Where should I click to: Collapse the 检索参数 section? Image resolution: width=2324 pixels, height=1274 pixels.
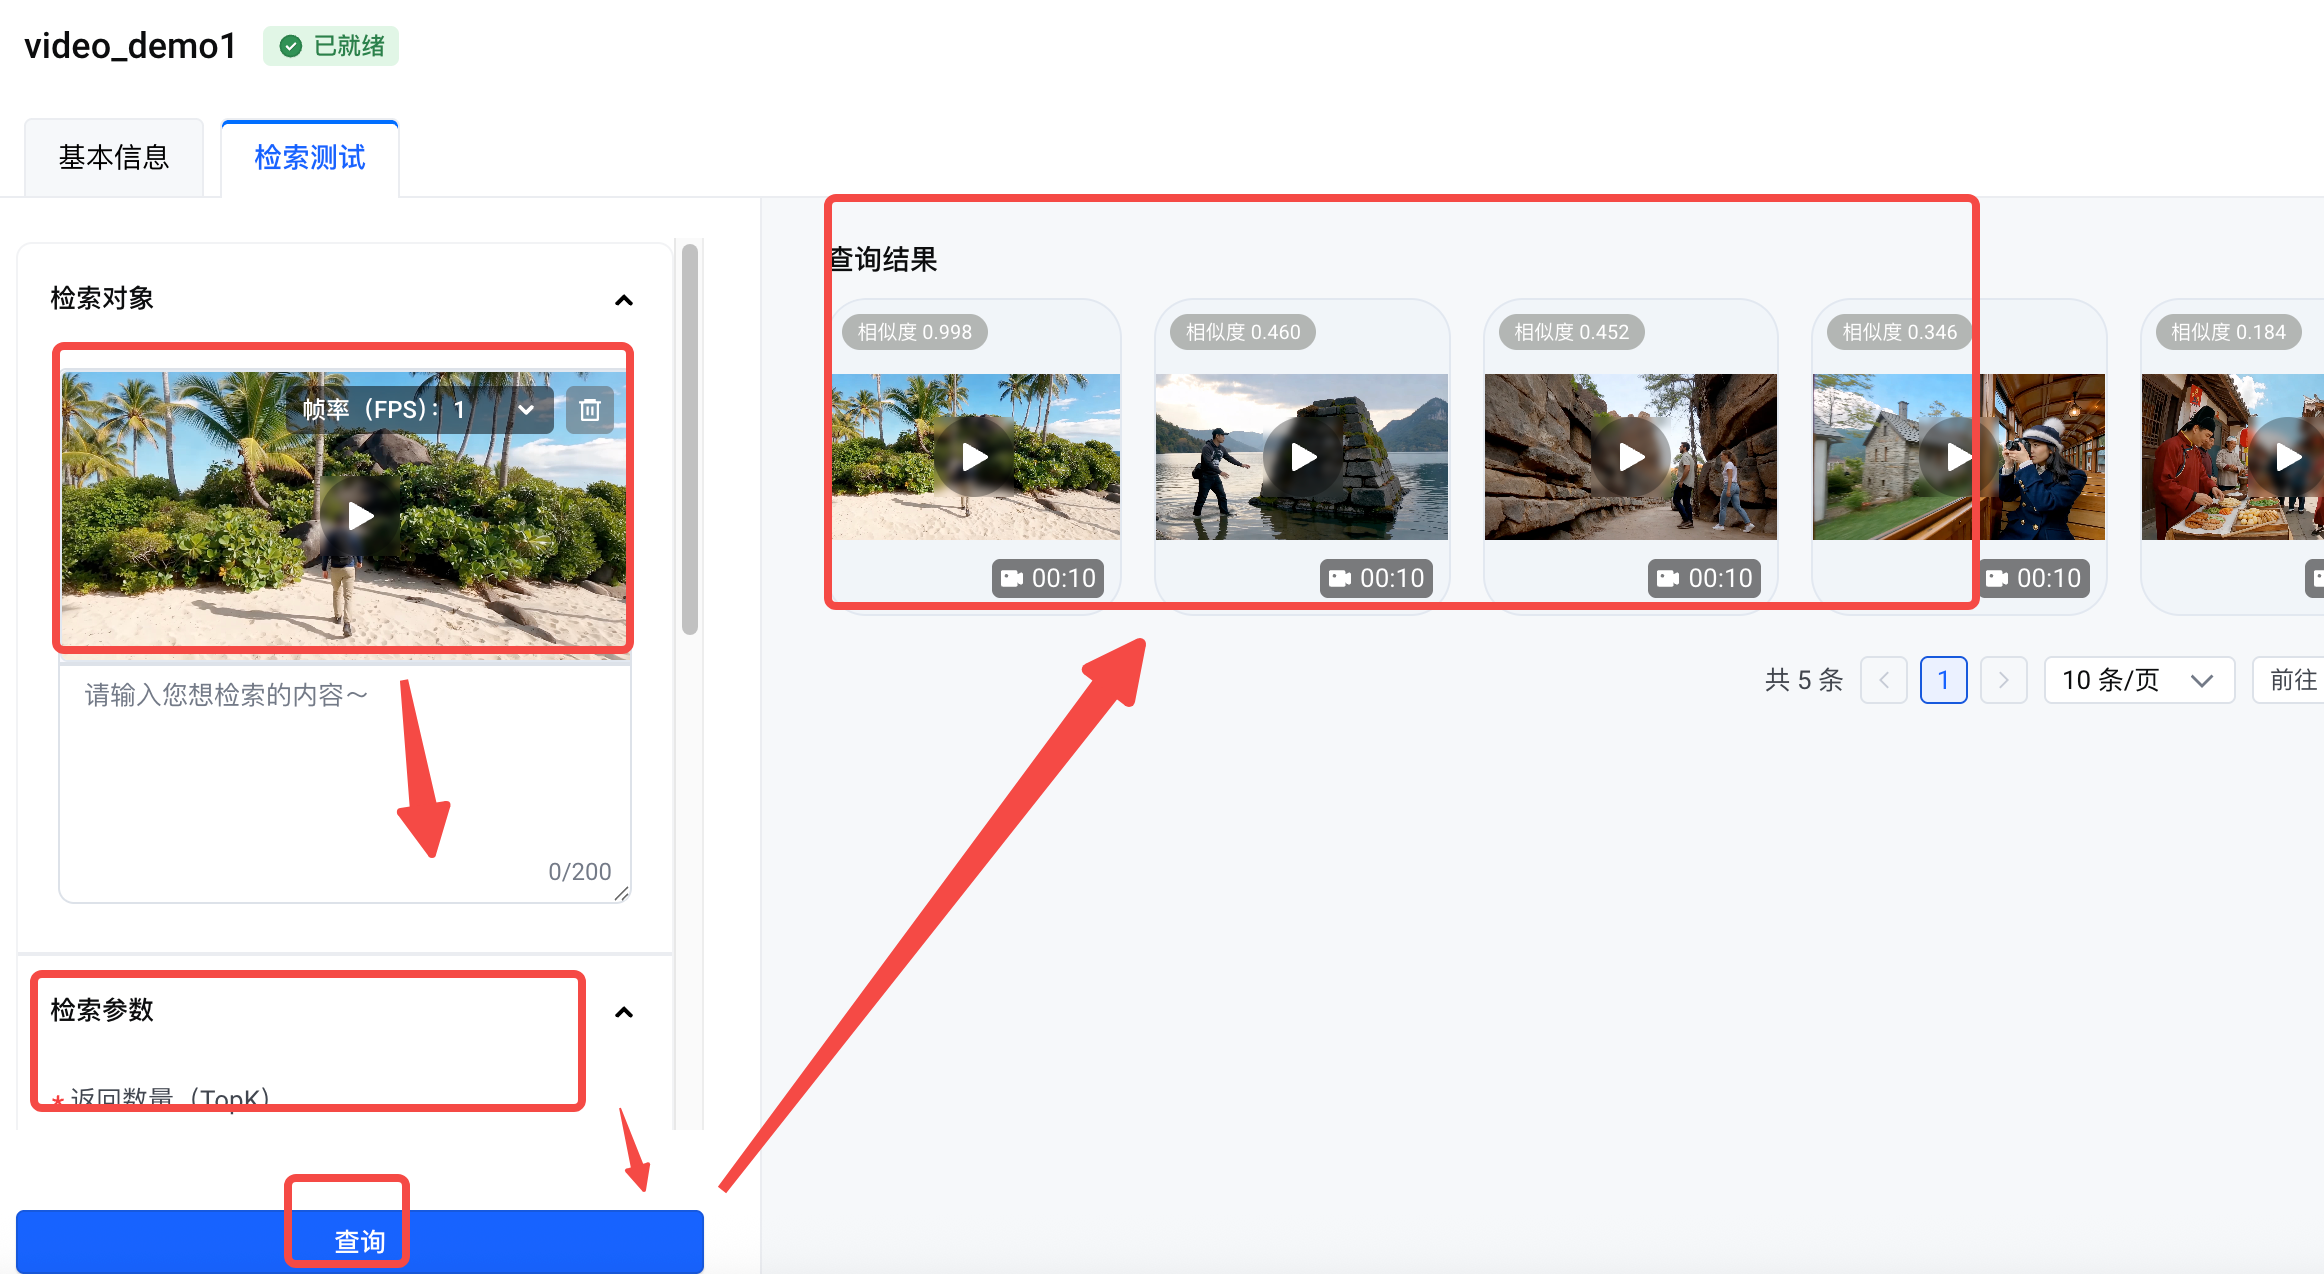tap(624, 1012)
